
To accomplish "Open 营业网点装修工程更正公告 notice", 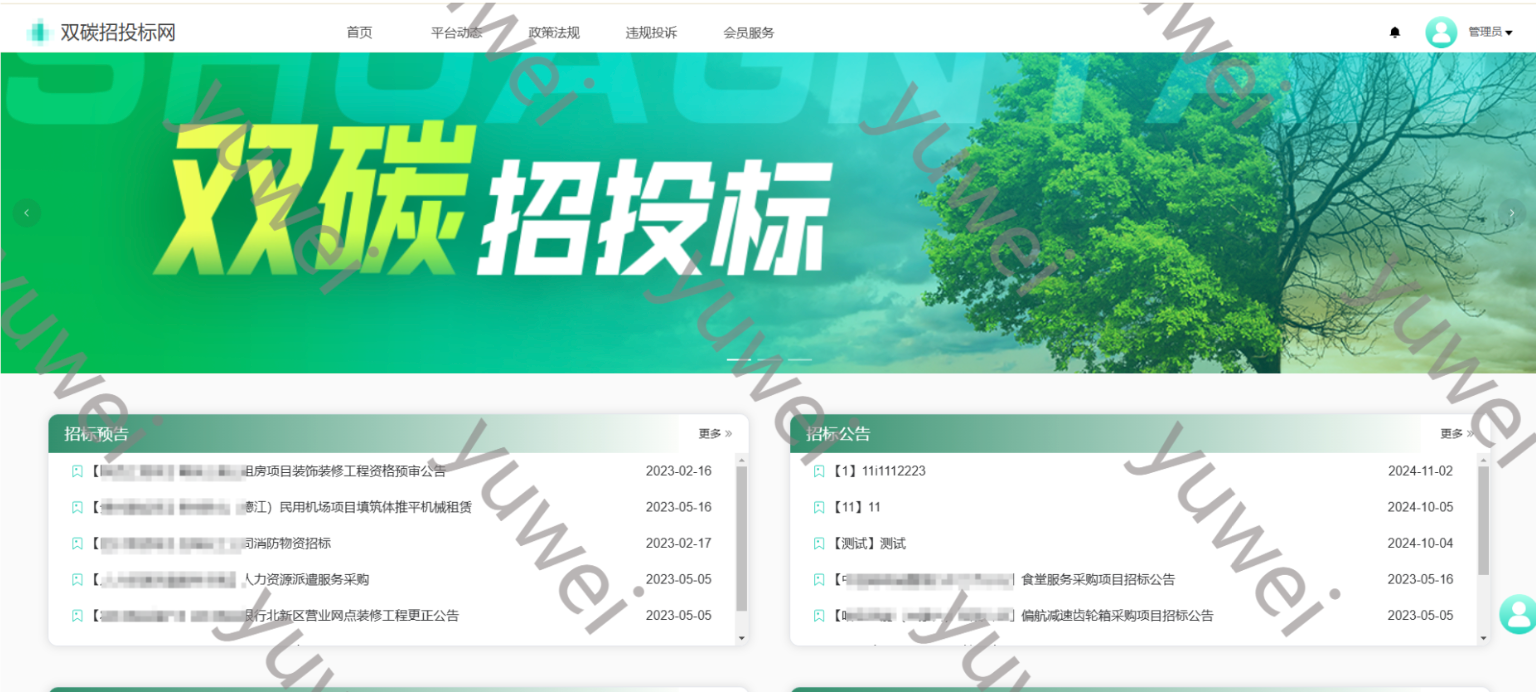I will coord(275,615).
